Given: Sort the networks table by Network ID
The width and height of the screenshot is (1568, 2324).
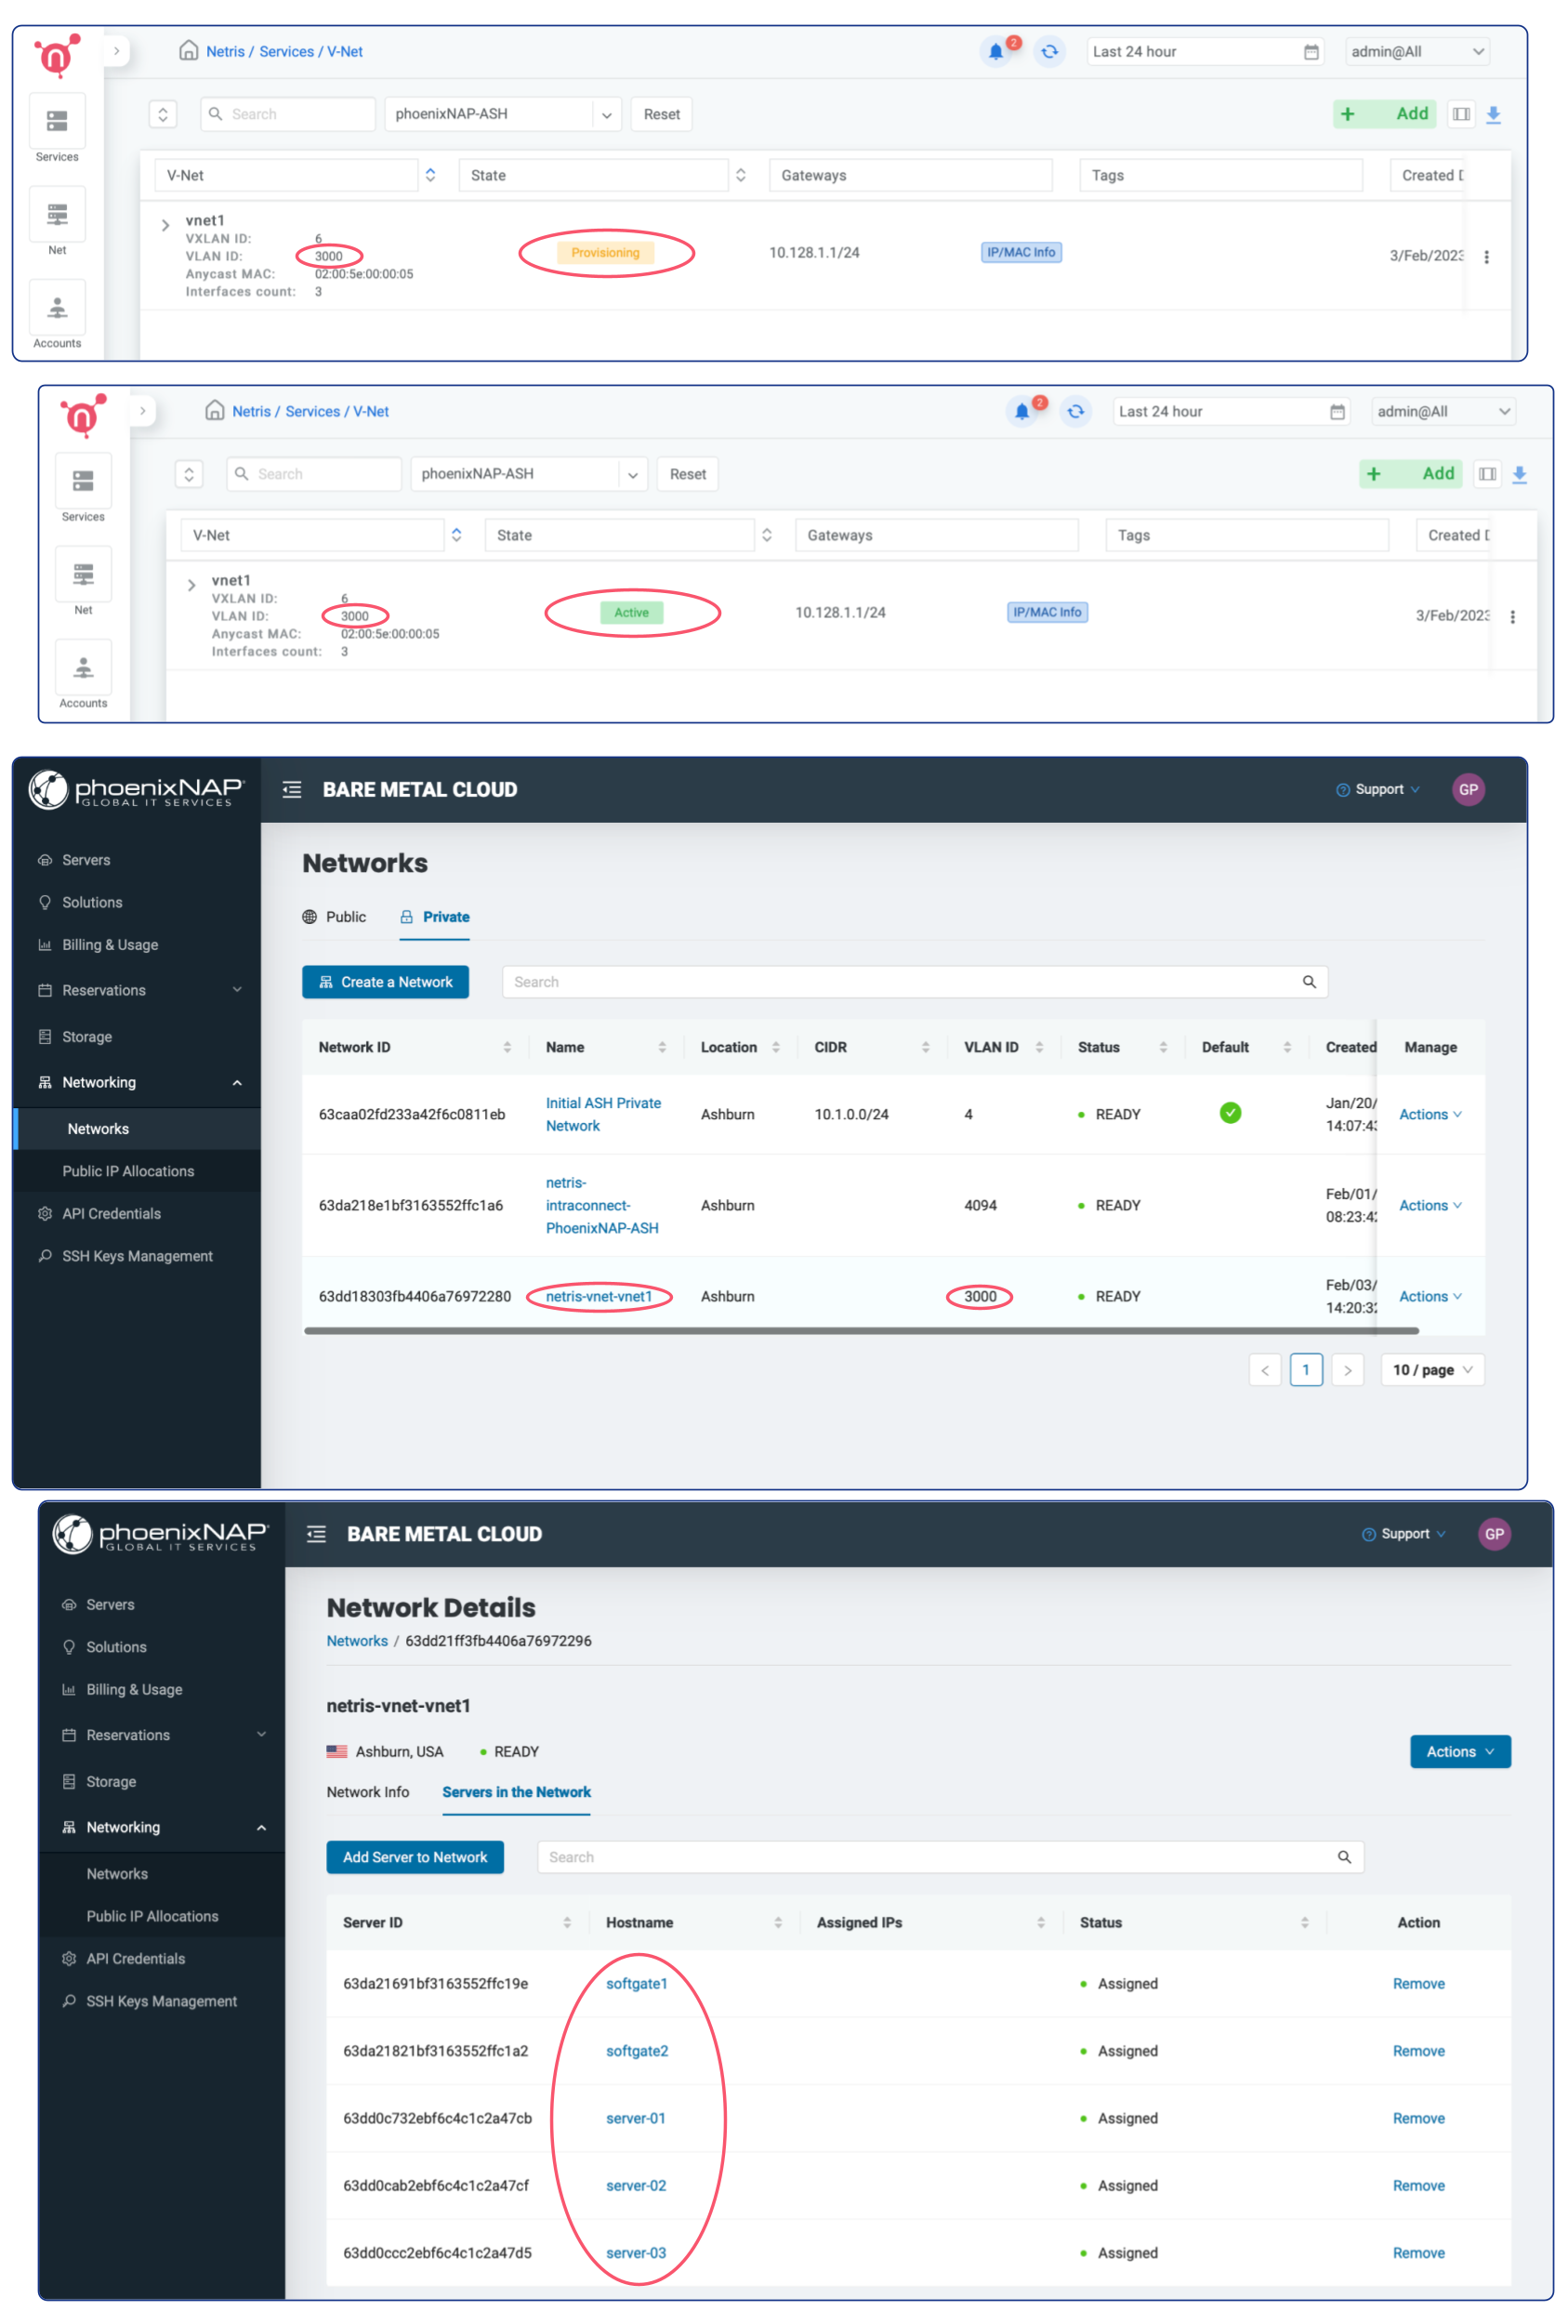Looking at the screenshot, I should pos(507,1047).
